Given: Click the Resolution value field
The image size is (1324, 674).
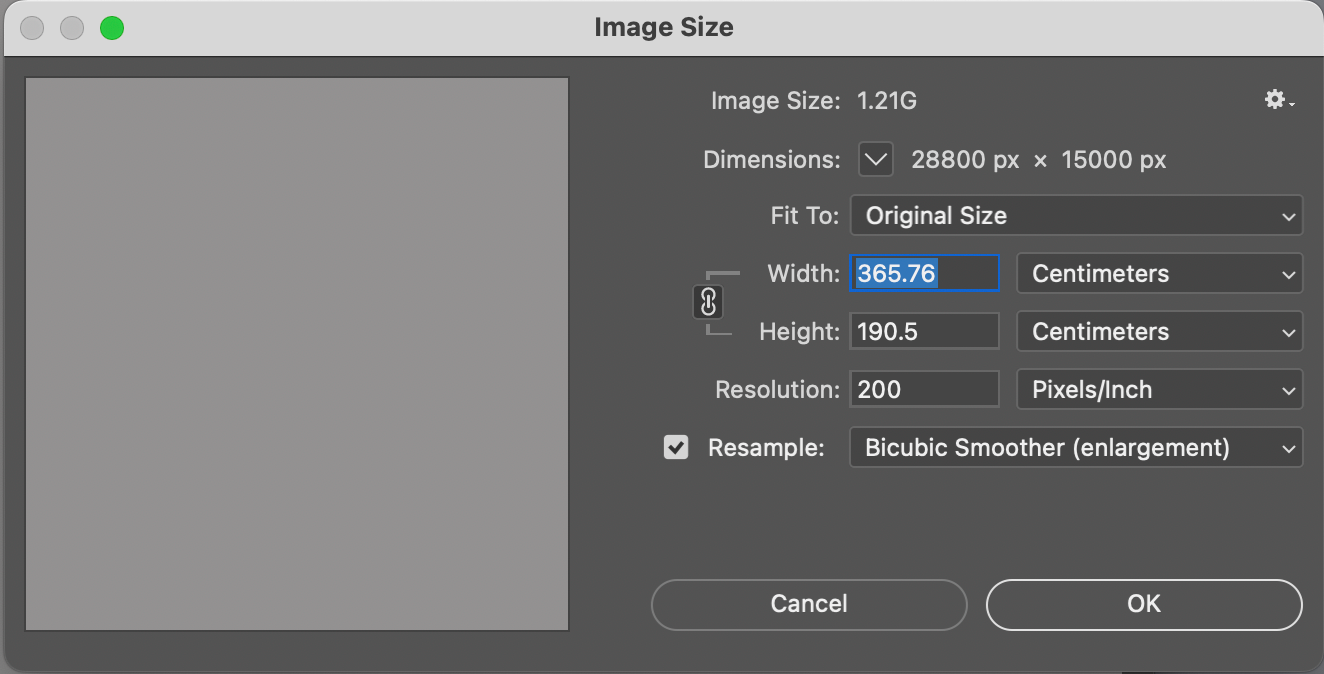Looking at the screenshot, I should coord(924,390).
